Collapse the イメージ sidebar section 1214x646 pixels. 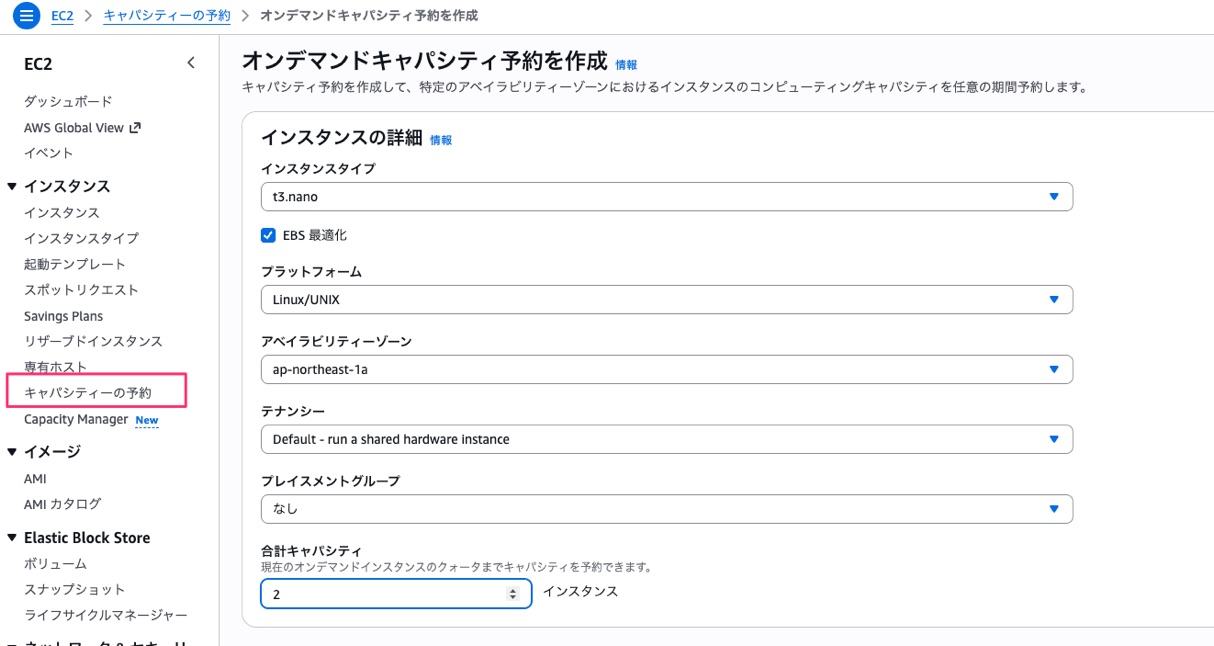click(x=12, y=452)
